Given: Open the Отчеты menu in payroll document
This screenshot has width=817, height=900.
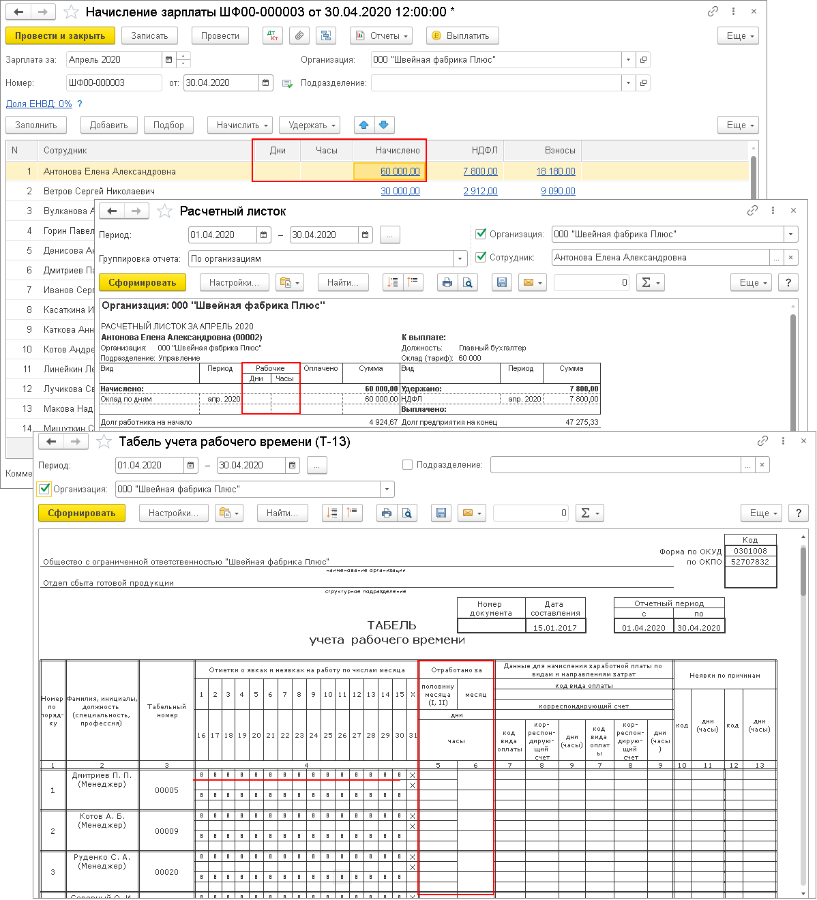Looking at the screenshot, I should [x=381, y=36].
